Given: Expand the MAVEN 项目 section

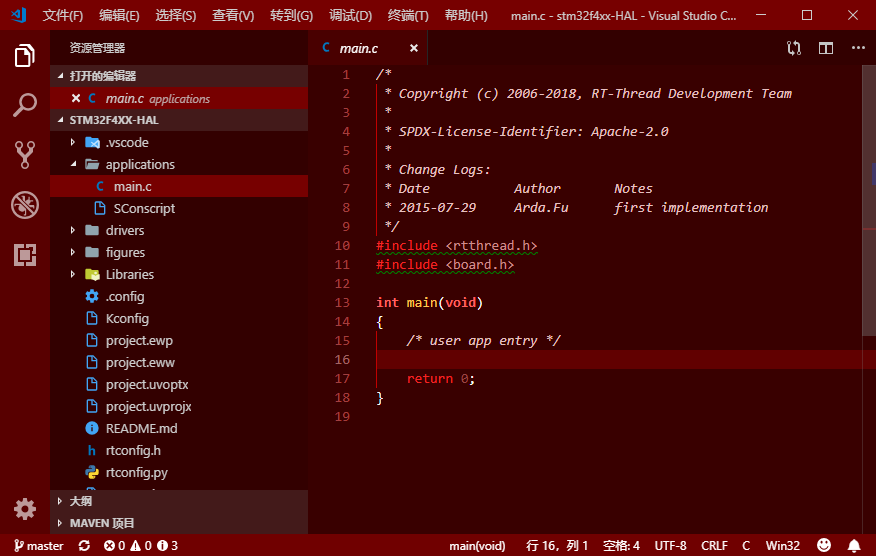Looking at the screenshot, I should click(x=179, y=523).
